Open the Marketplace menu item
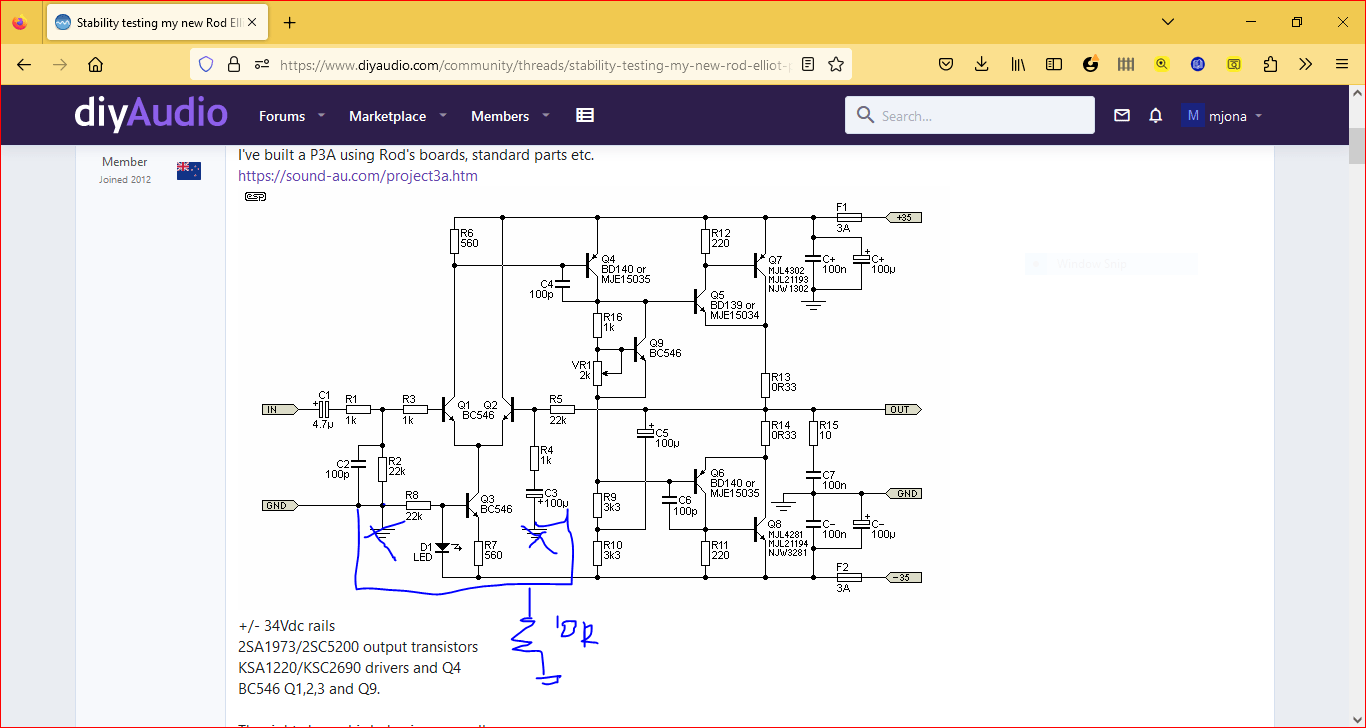Screen dimensions: 1366x728 click(x=387, y=116)
